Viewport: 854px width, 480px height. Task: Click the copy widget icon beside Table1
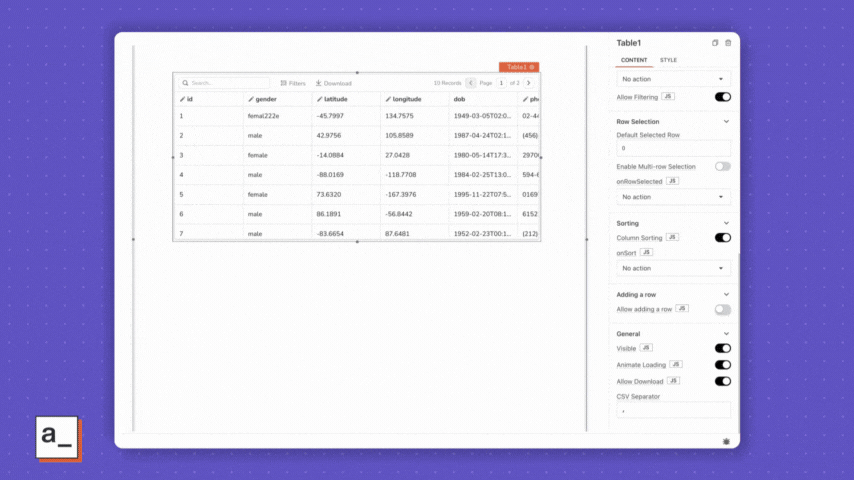[x=715, y=43]
